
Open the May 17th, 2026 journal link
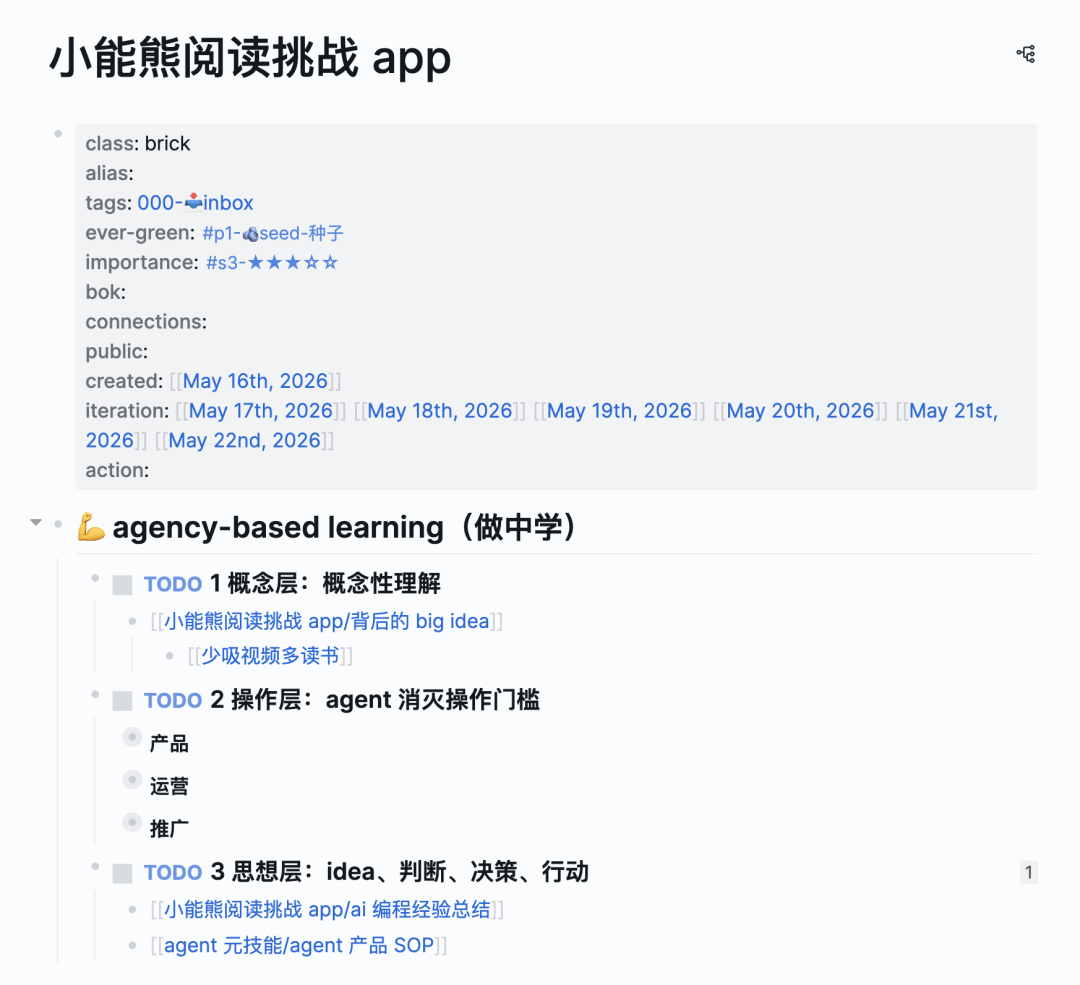(x=260, y=411)
